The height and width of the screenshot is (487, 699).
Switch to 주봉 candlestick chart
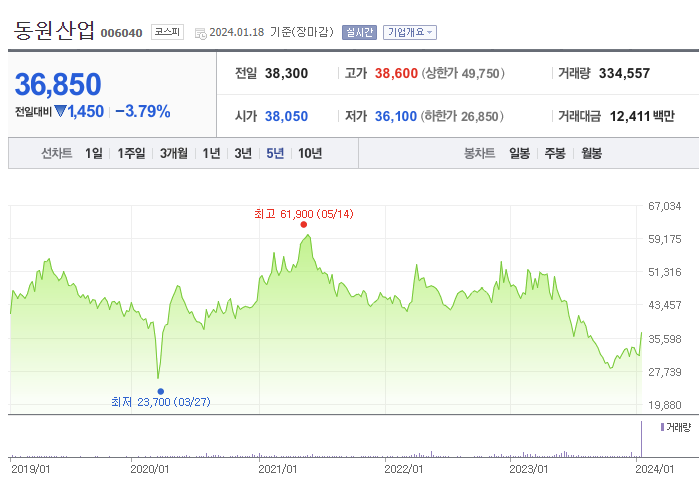555,153
